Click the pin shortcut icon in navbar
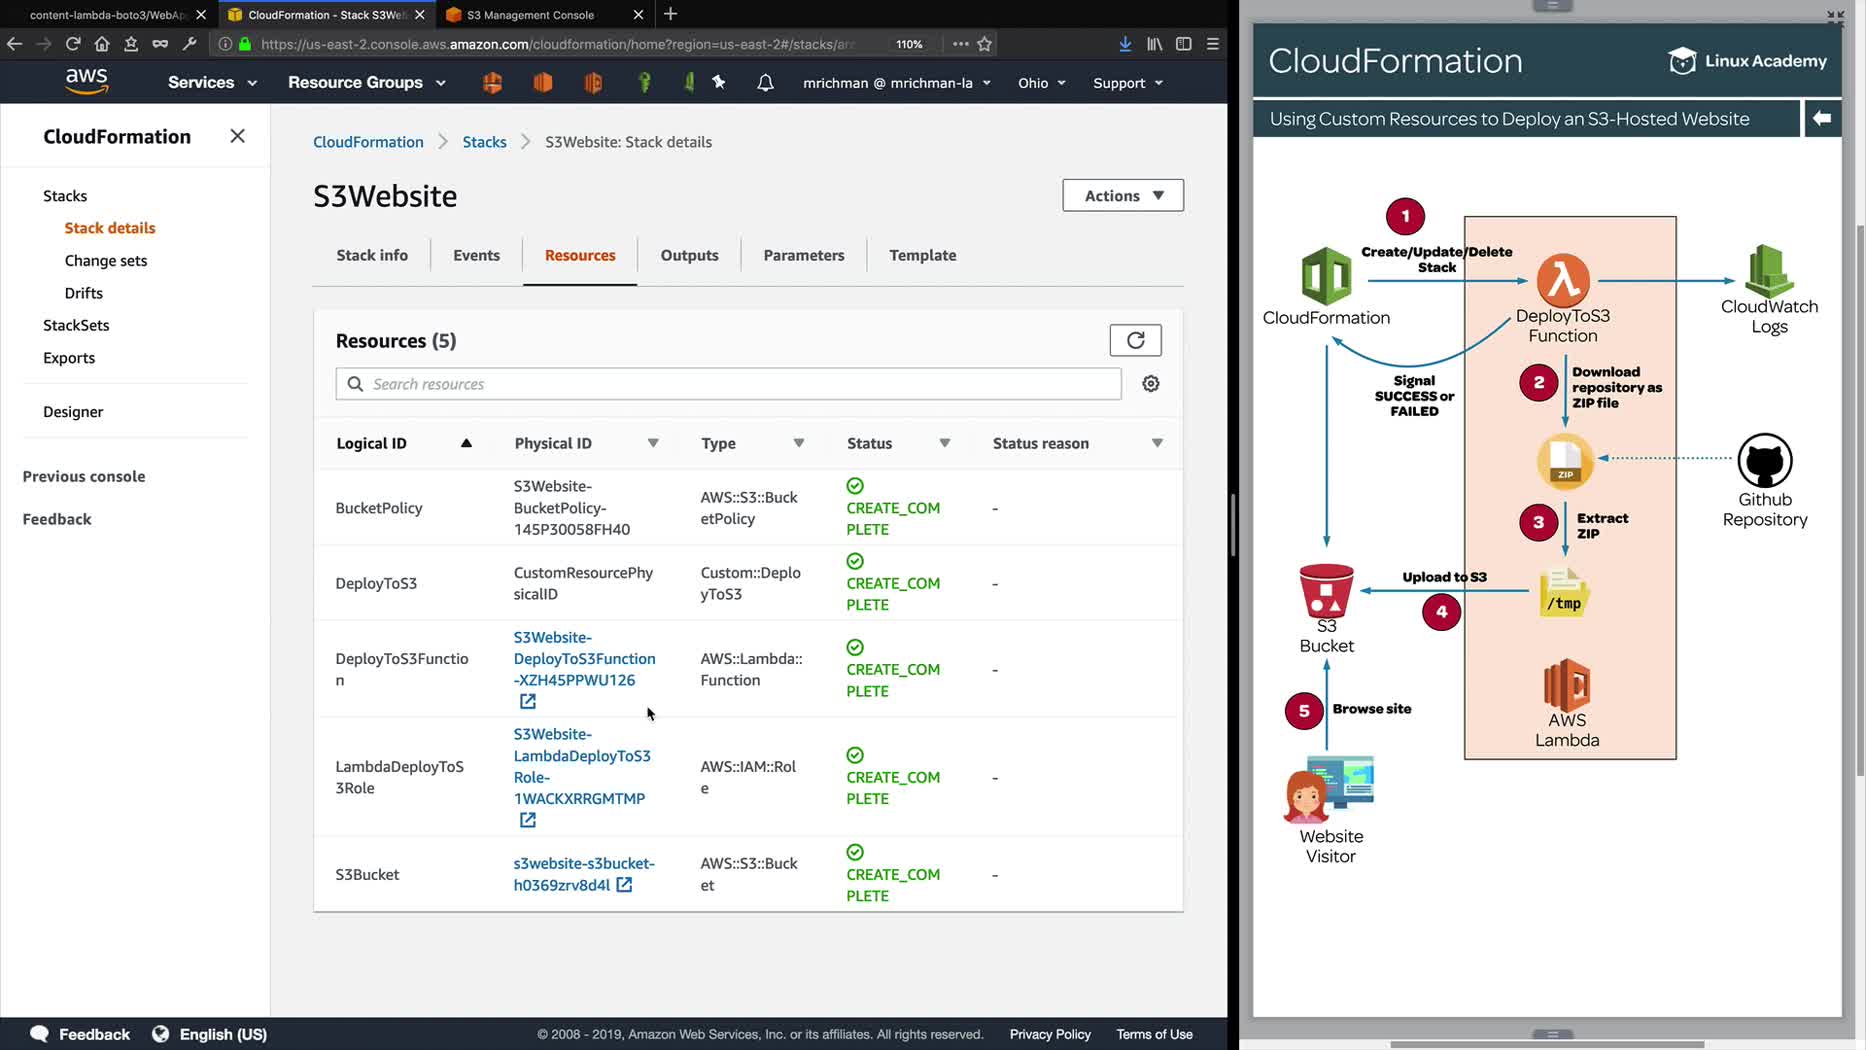The height and width of the screenshot is (1050, 1866). pos(719,83)
